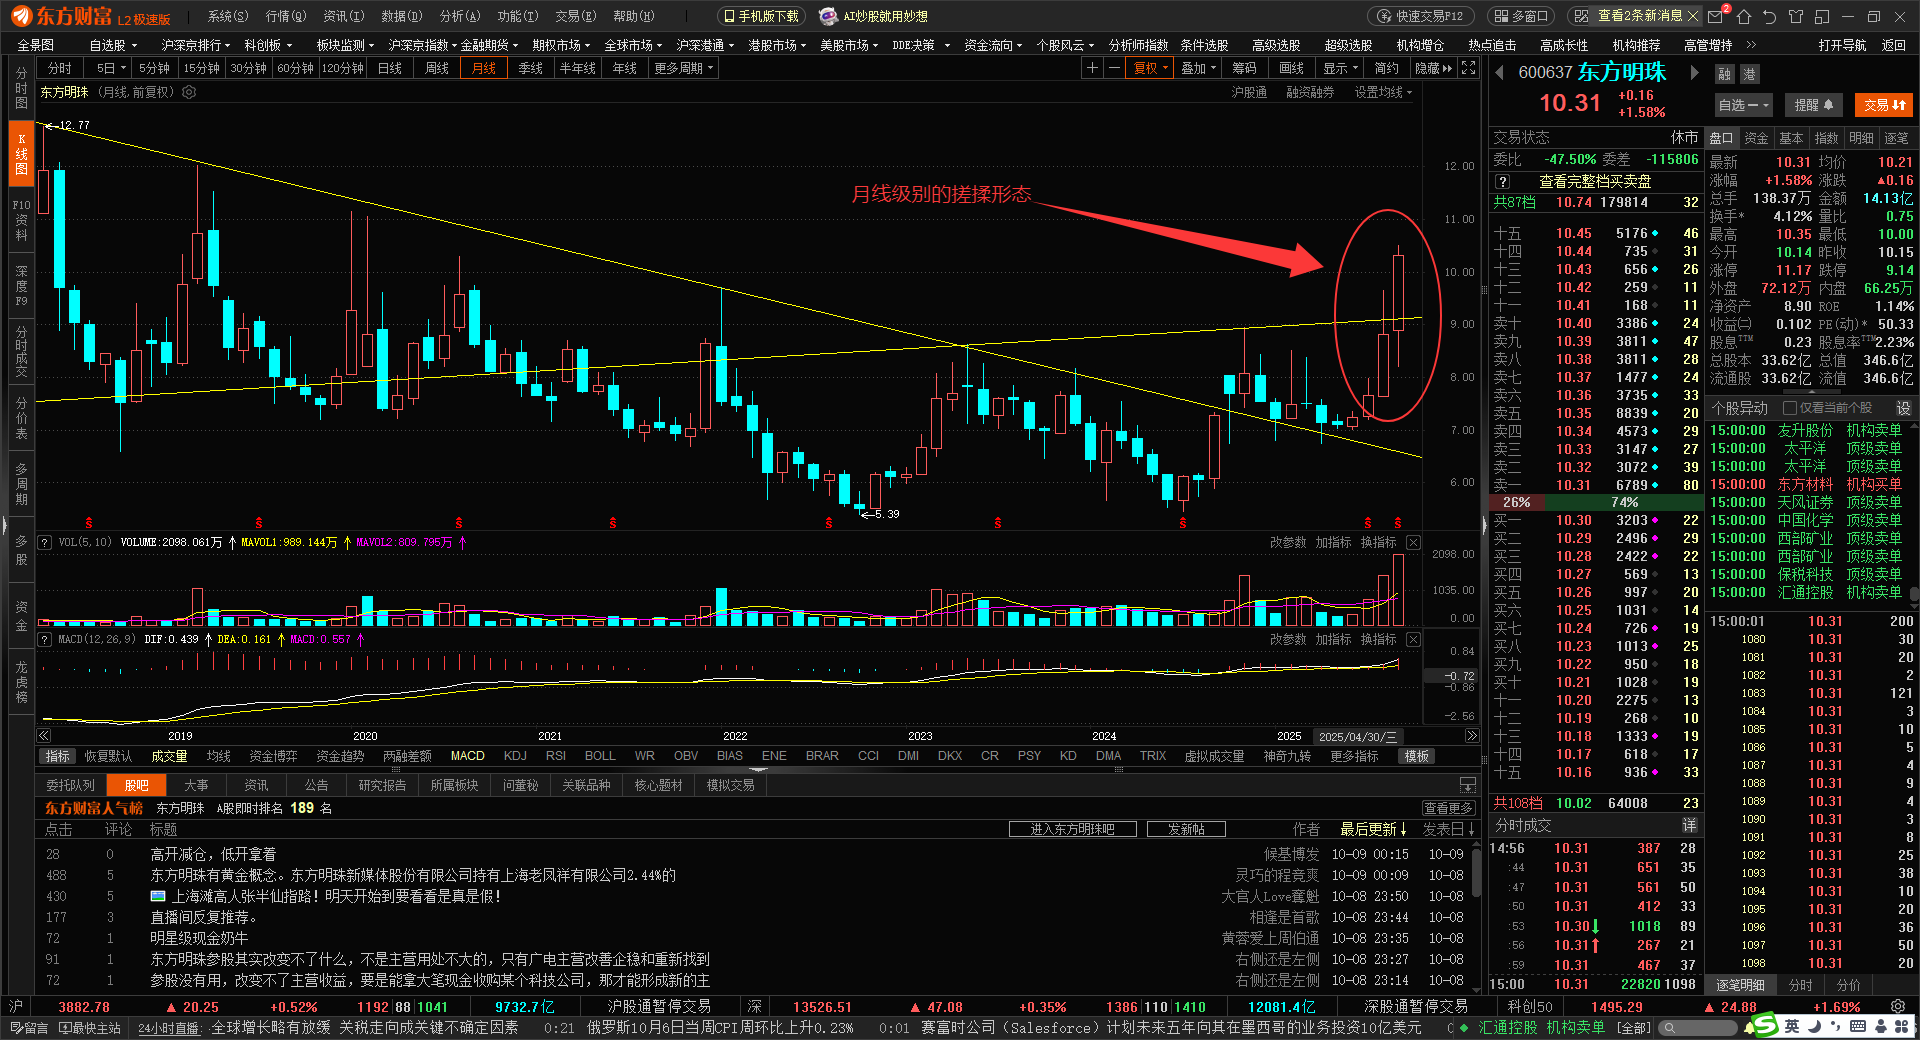Click 查看完整档买卖盘 link
Image resolution: width=1920 pixels, height=1040 pixels.
click(x=1594, y=181)
